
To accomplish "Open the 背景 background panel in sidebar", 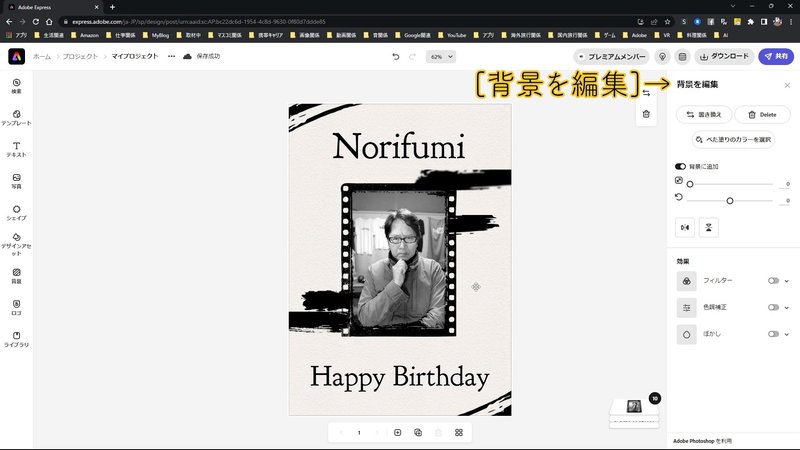I will [16, 276].
